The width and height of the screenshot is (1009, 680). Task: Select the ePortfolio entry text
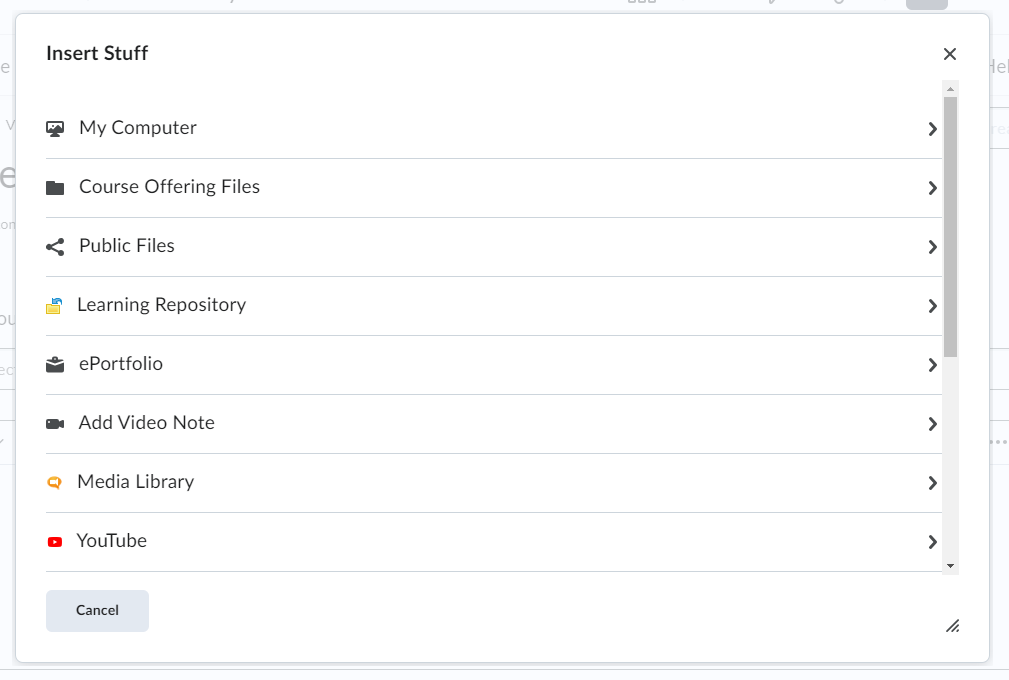click(x=121, y=363)
